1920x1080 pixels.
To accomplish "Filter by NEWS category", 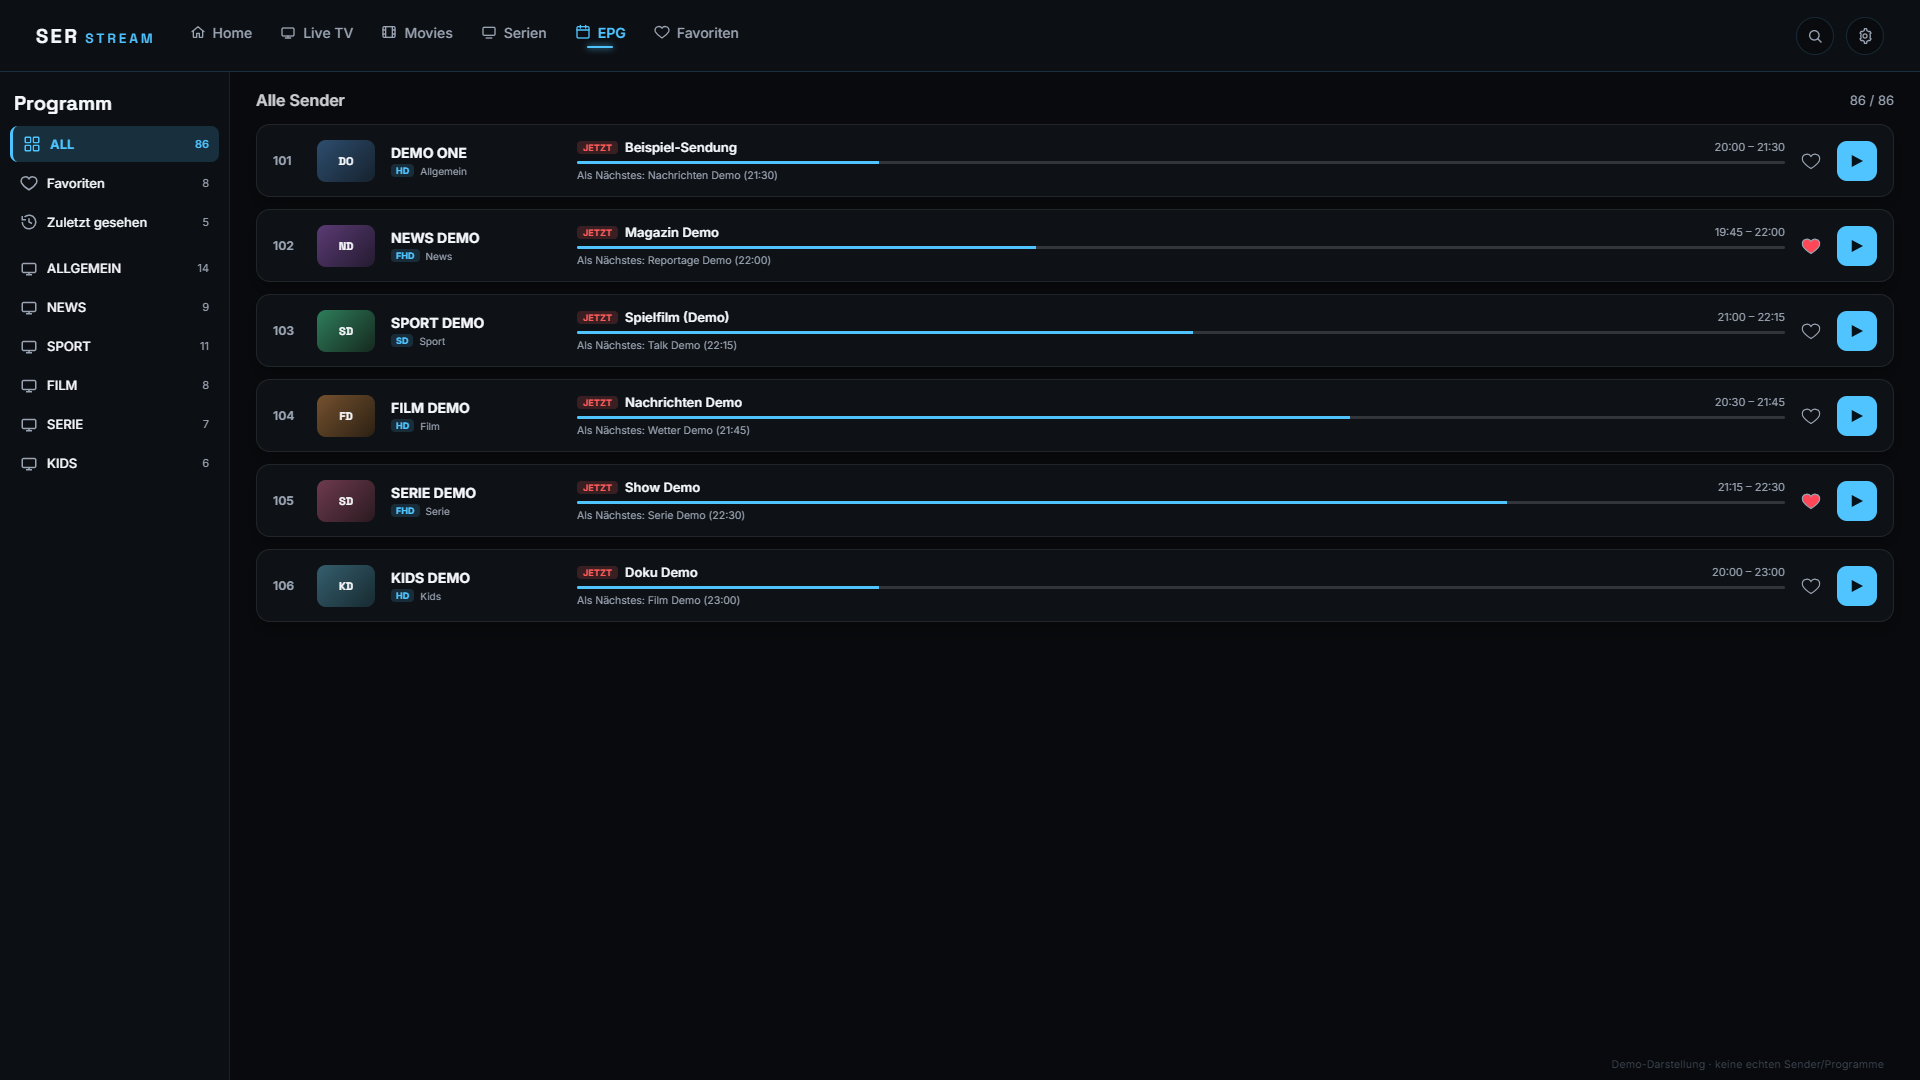I will (x=115, y=307).
